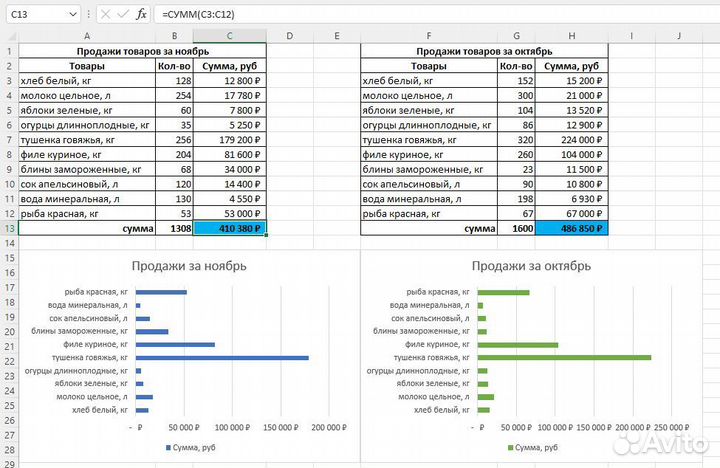Click the Cancel (X) formula icon
The height and width of the screenshot is (468, 720).
click(105, 14)
